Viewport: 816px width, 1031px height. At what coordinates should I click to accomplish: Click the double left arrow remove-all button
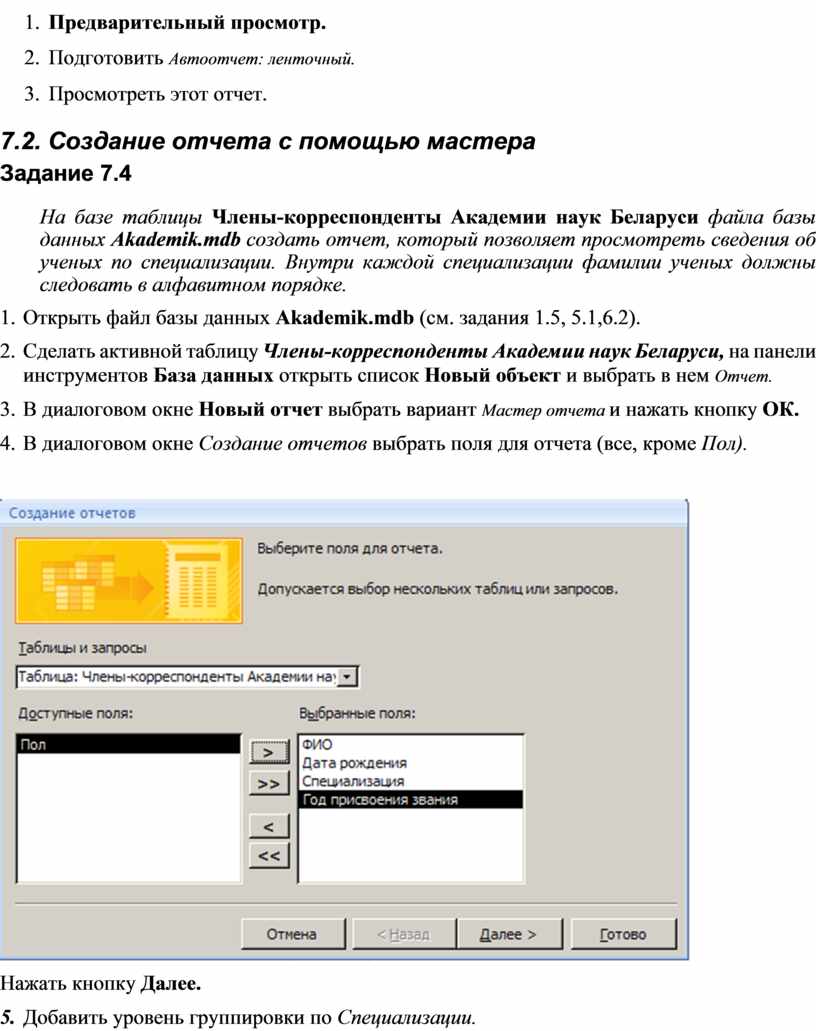[x=269, y=856]
